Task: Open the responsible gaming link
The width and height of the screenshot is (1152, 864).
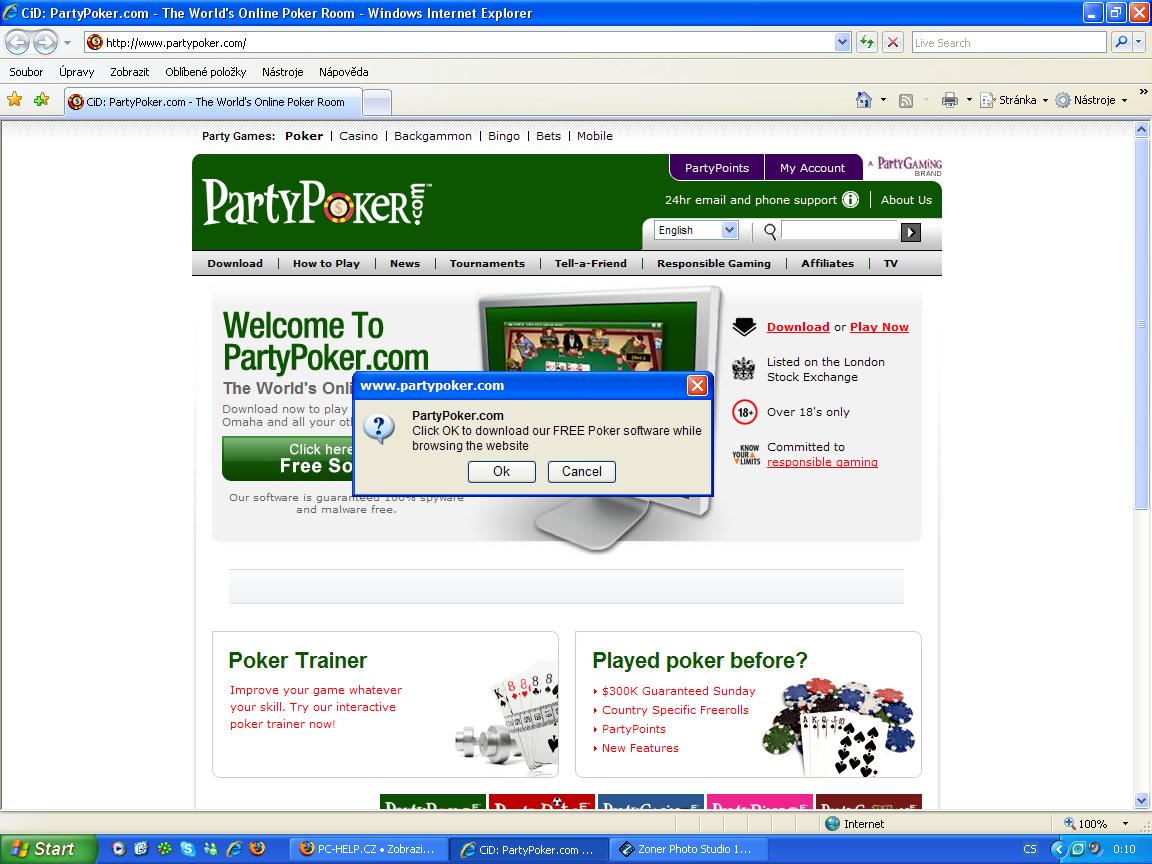Action: (822, 462)
